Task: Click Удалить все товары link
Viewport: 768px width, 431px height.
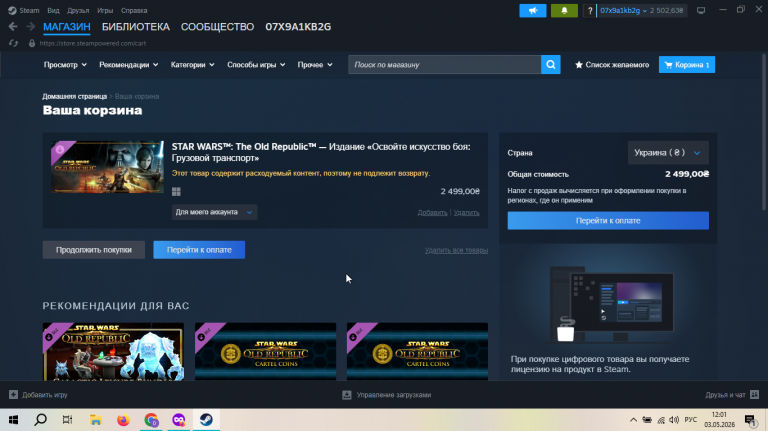Action: pyautogui.click(x=456, y=250)
